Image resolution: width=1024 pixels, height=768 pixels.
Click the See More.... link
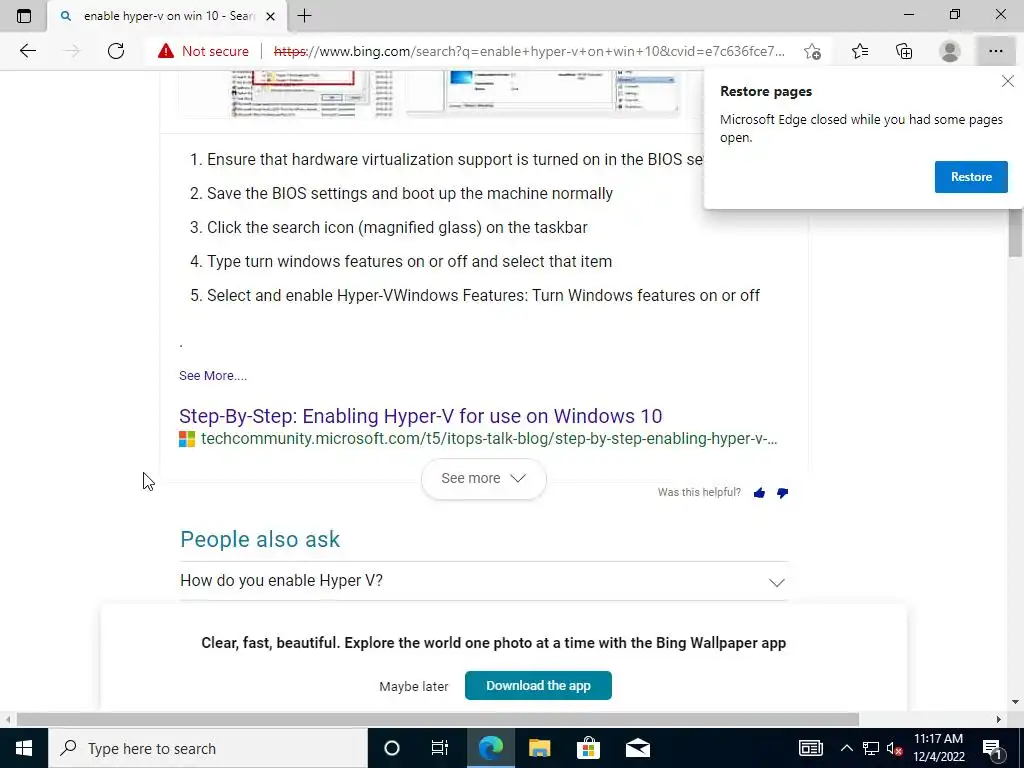(x=213, y=376)
